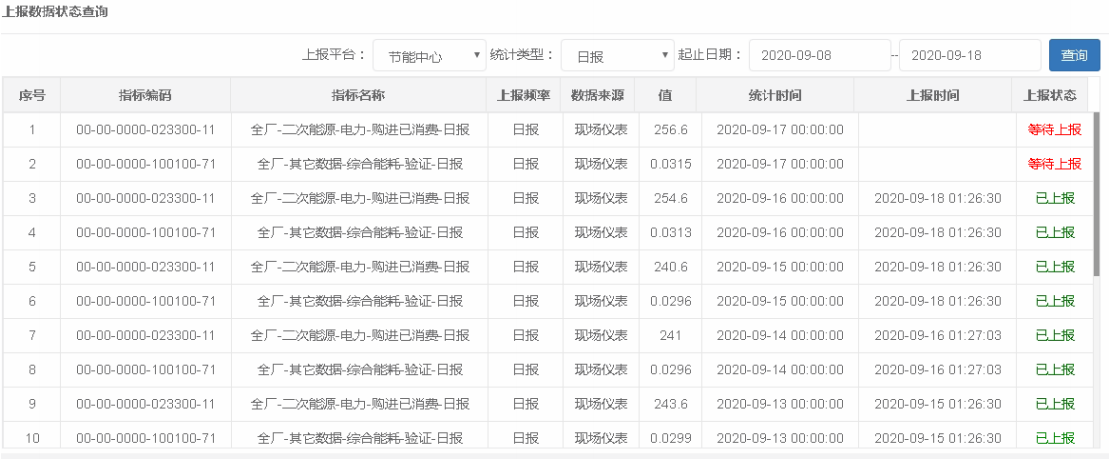Click the 值 column header
1114x461 pixels.
pos(665,95)
